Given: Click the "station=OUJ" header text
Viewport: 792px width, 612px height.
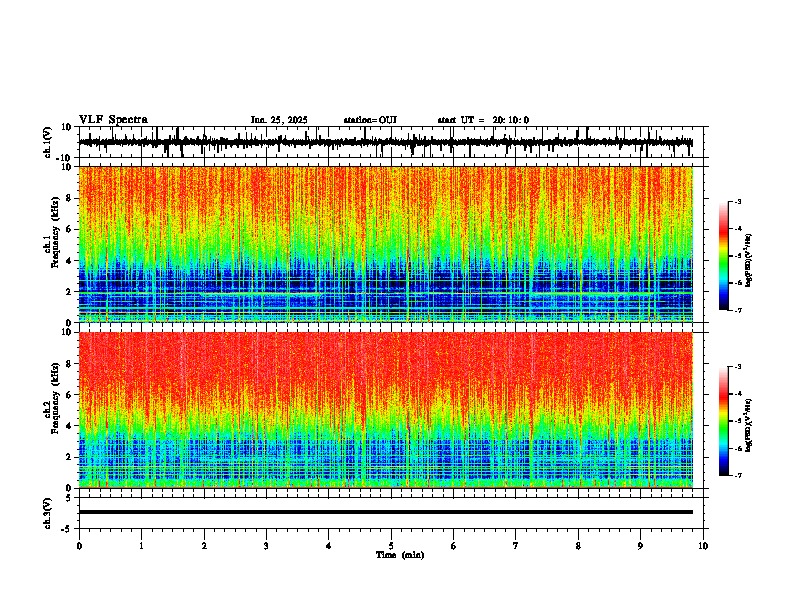Looking at the screenshot, I should (370, 120).
